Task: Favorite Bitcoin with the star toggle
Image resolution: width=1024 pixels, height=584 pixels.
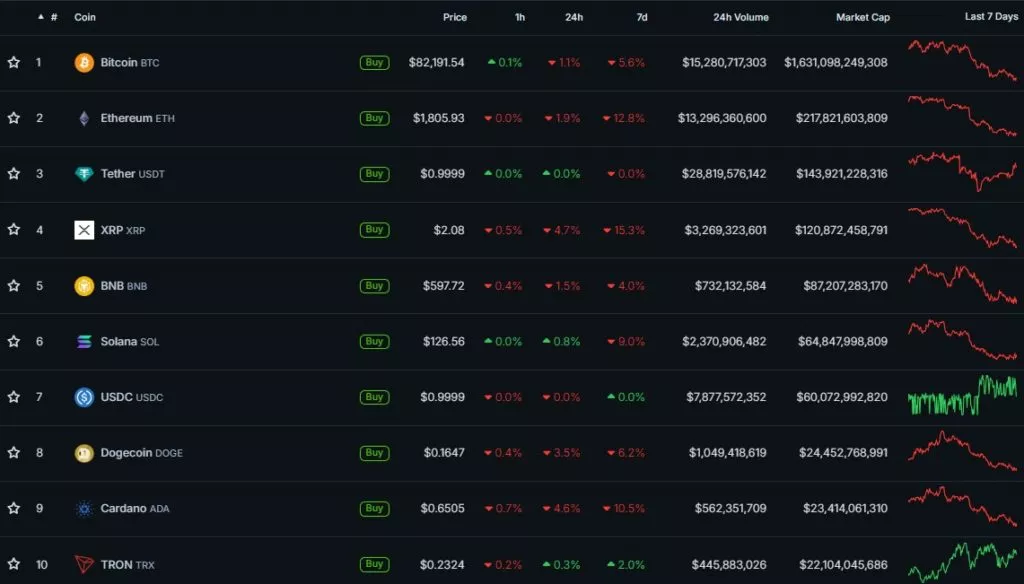Action: tap(14, 63)
